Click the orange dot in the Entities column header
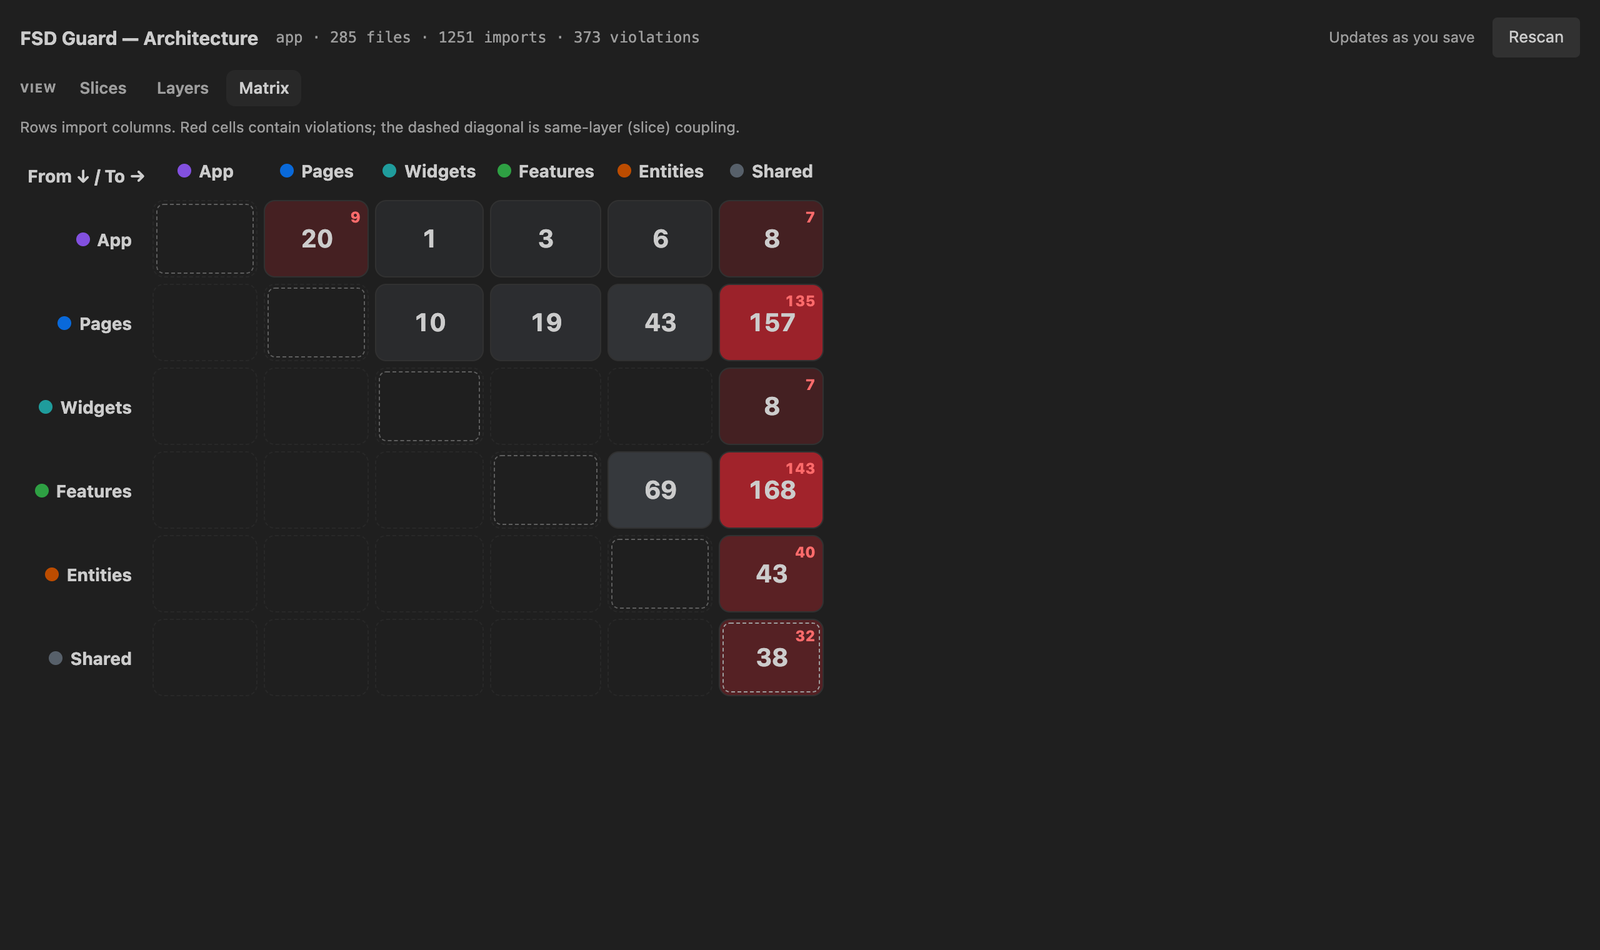Viewport: 1600px width, 950px height. tap(624, 171)
